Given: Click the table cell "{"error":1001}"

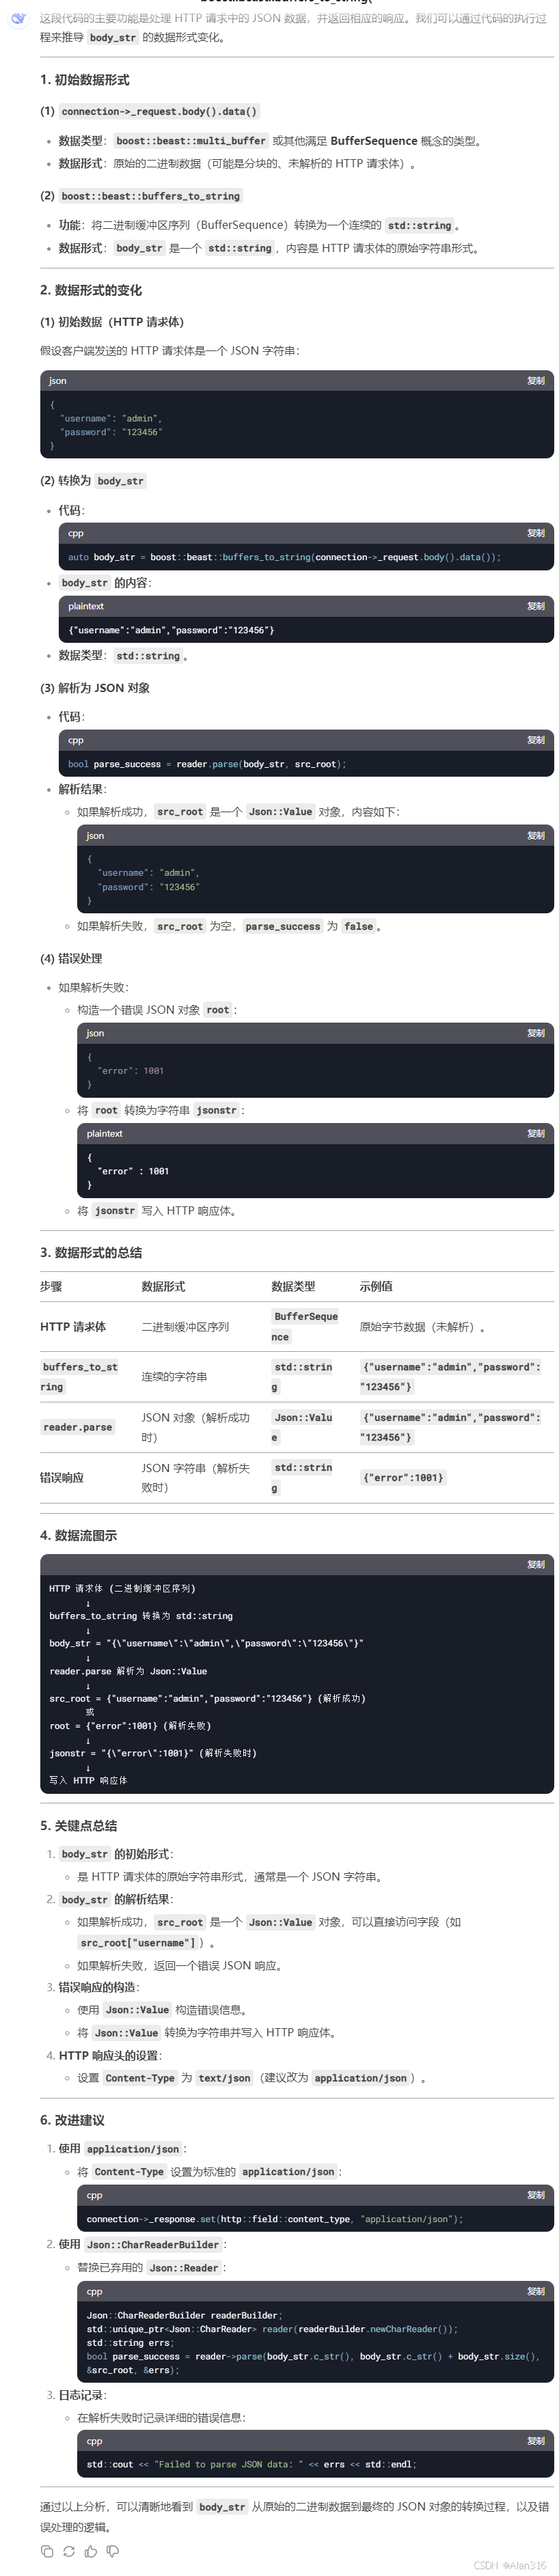Looking at the screenshot, I should coord(403,1477).
